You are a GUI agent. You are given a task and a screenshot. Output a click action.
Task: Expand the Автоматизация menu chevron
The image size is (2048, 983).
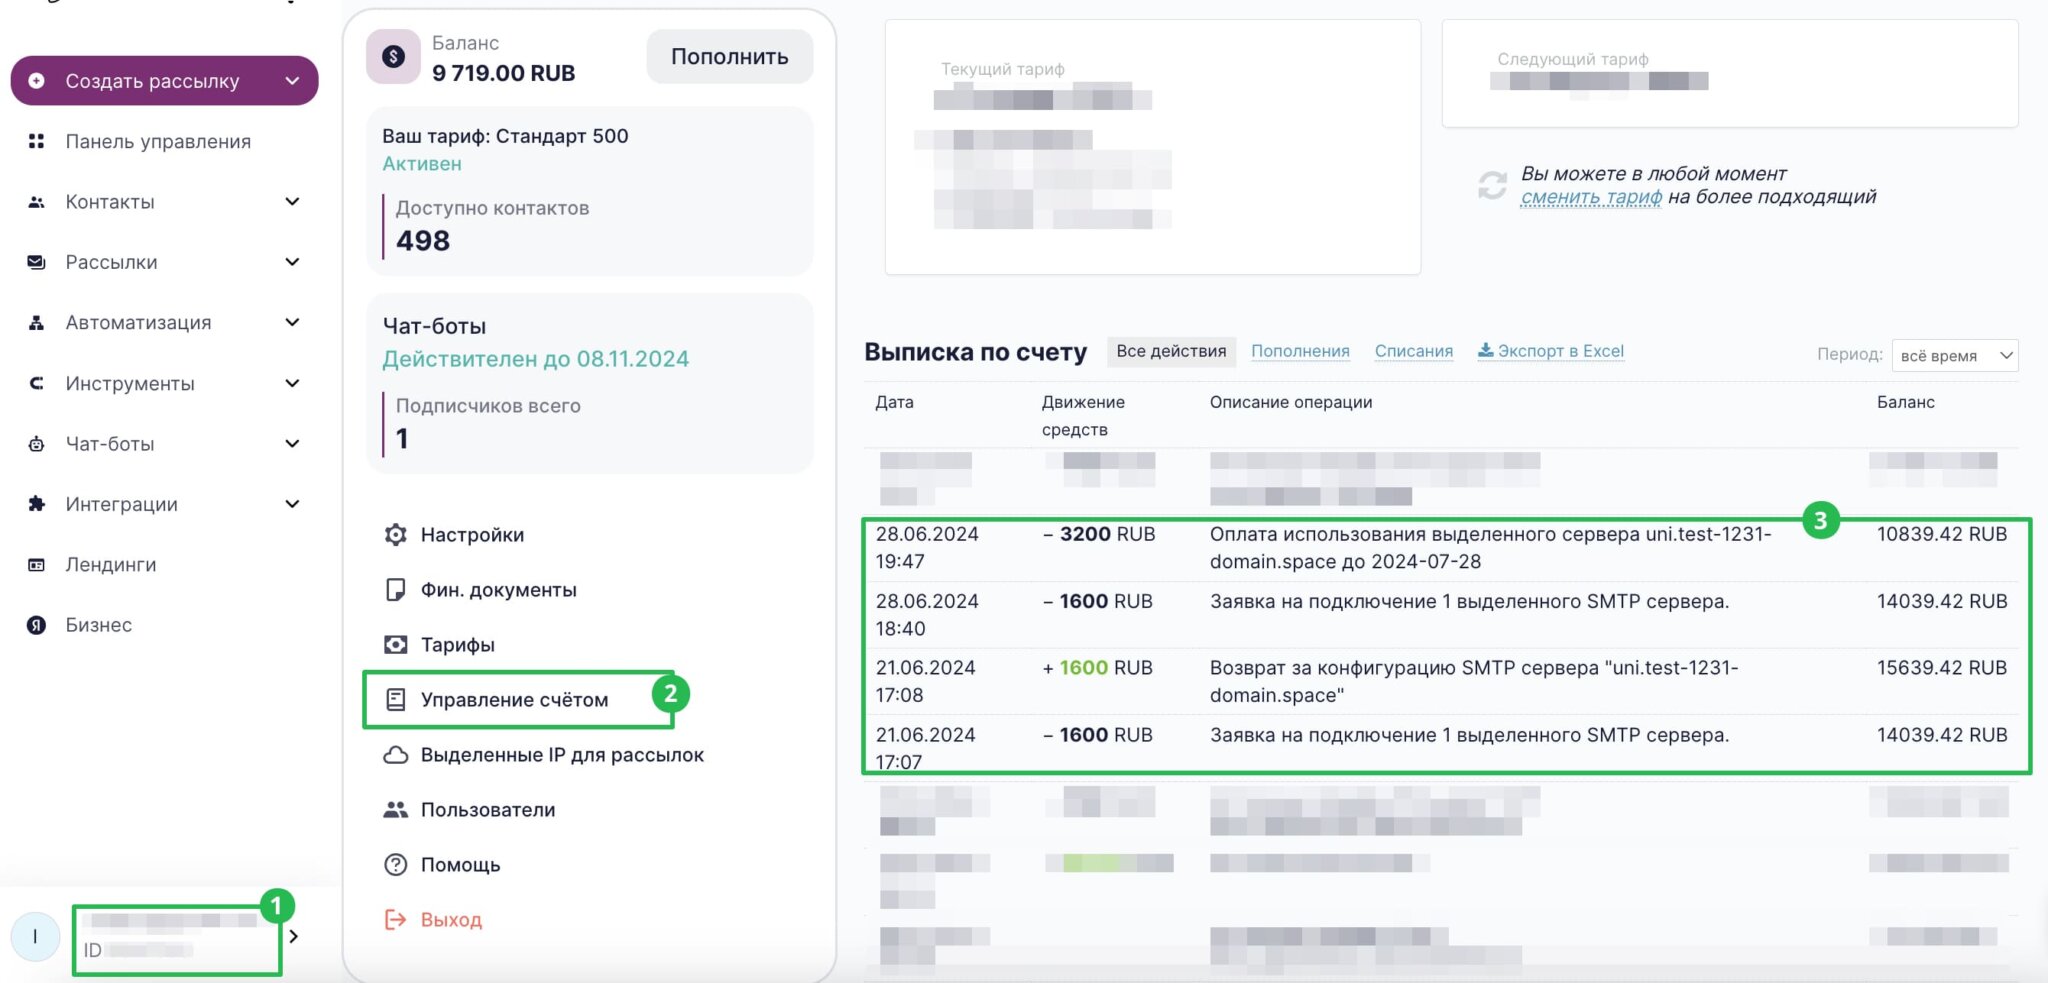[x=292, y=323]
